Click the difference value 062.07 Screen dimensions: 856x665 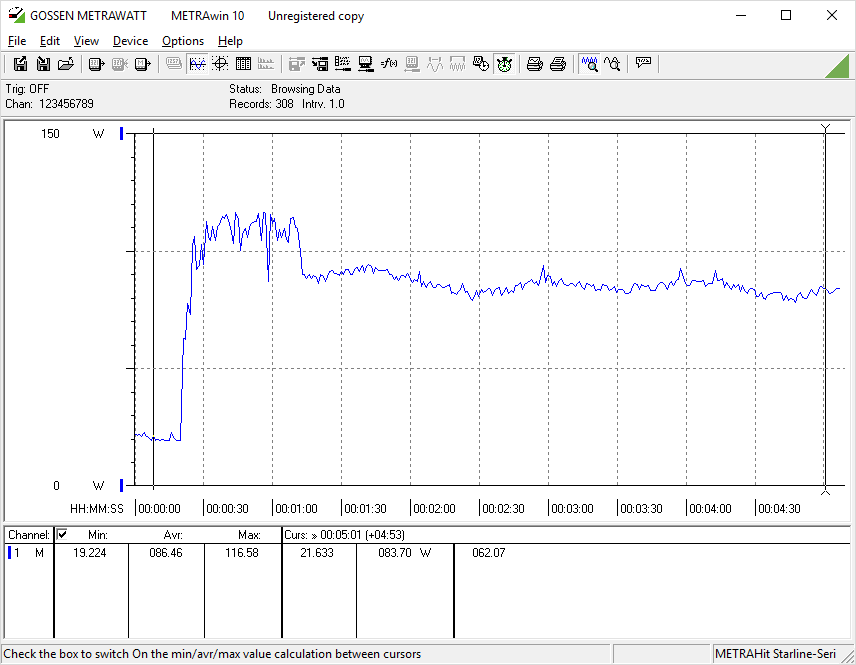point(489,553)
